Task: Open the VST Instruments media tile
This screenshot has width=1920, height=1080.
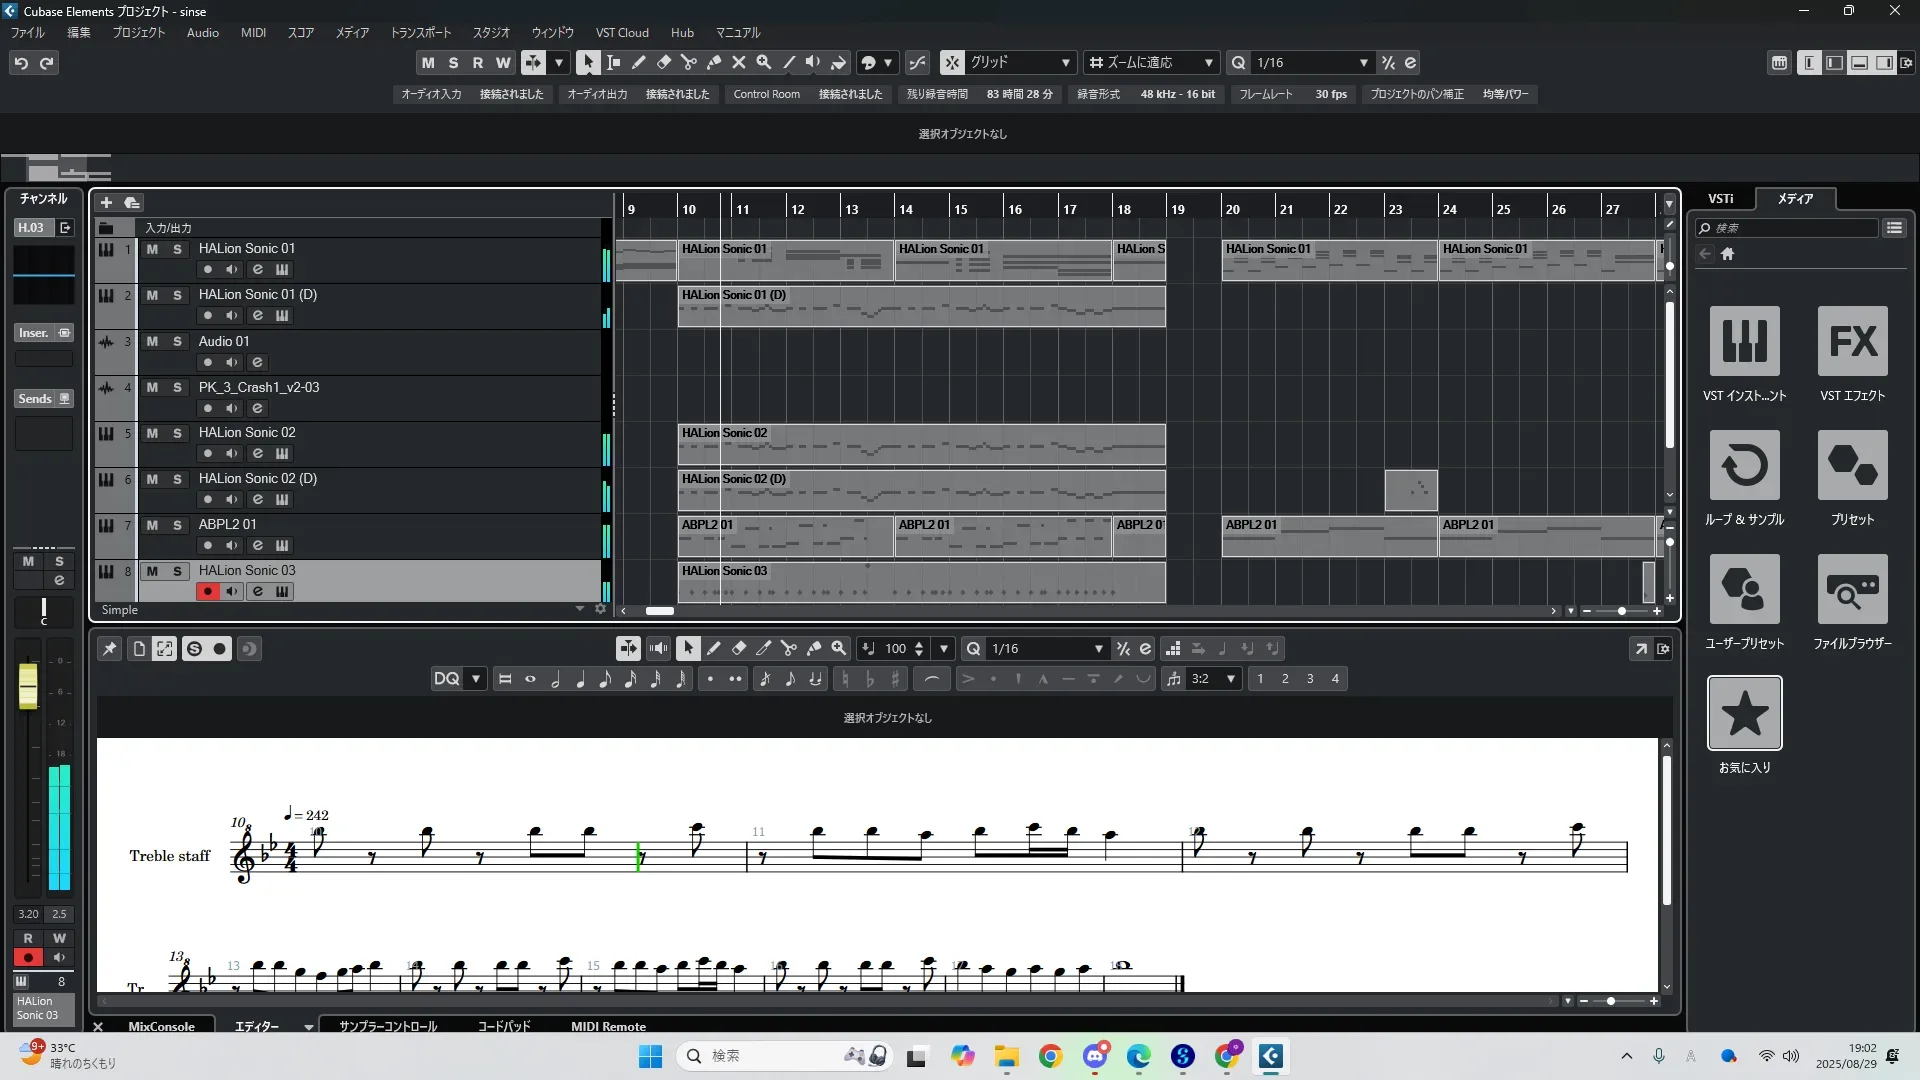Action: (1744, 341)
